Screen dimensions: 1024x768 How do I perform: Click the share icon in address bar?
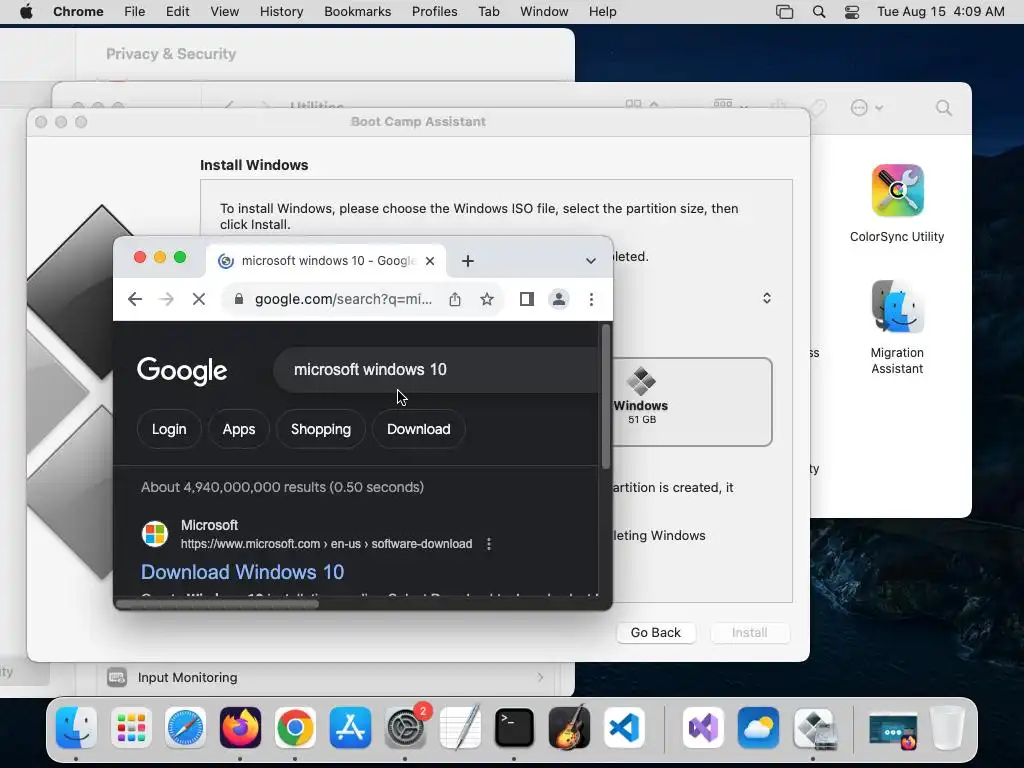point(455,299)
